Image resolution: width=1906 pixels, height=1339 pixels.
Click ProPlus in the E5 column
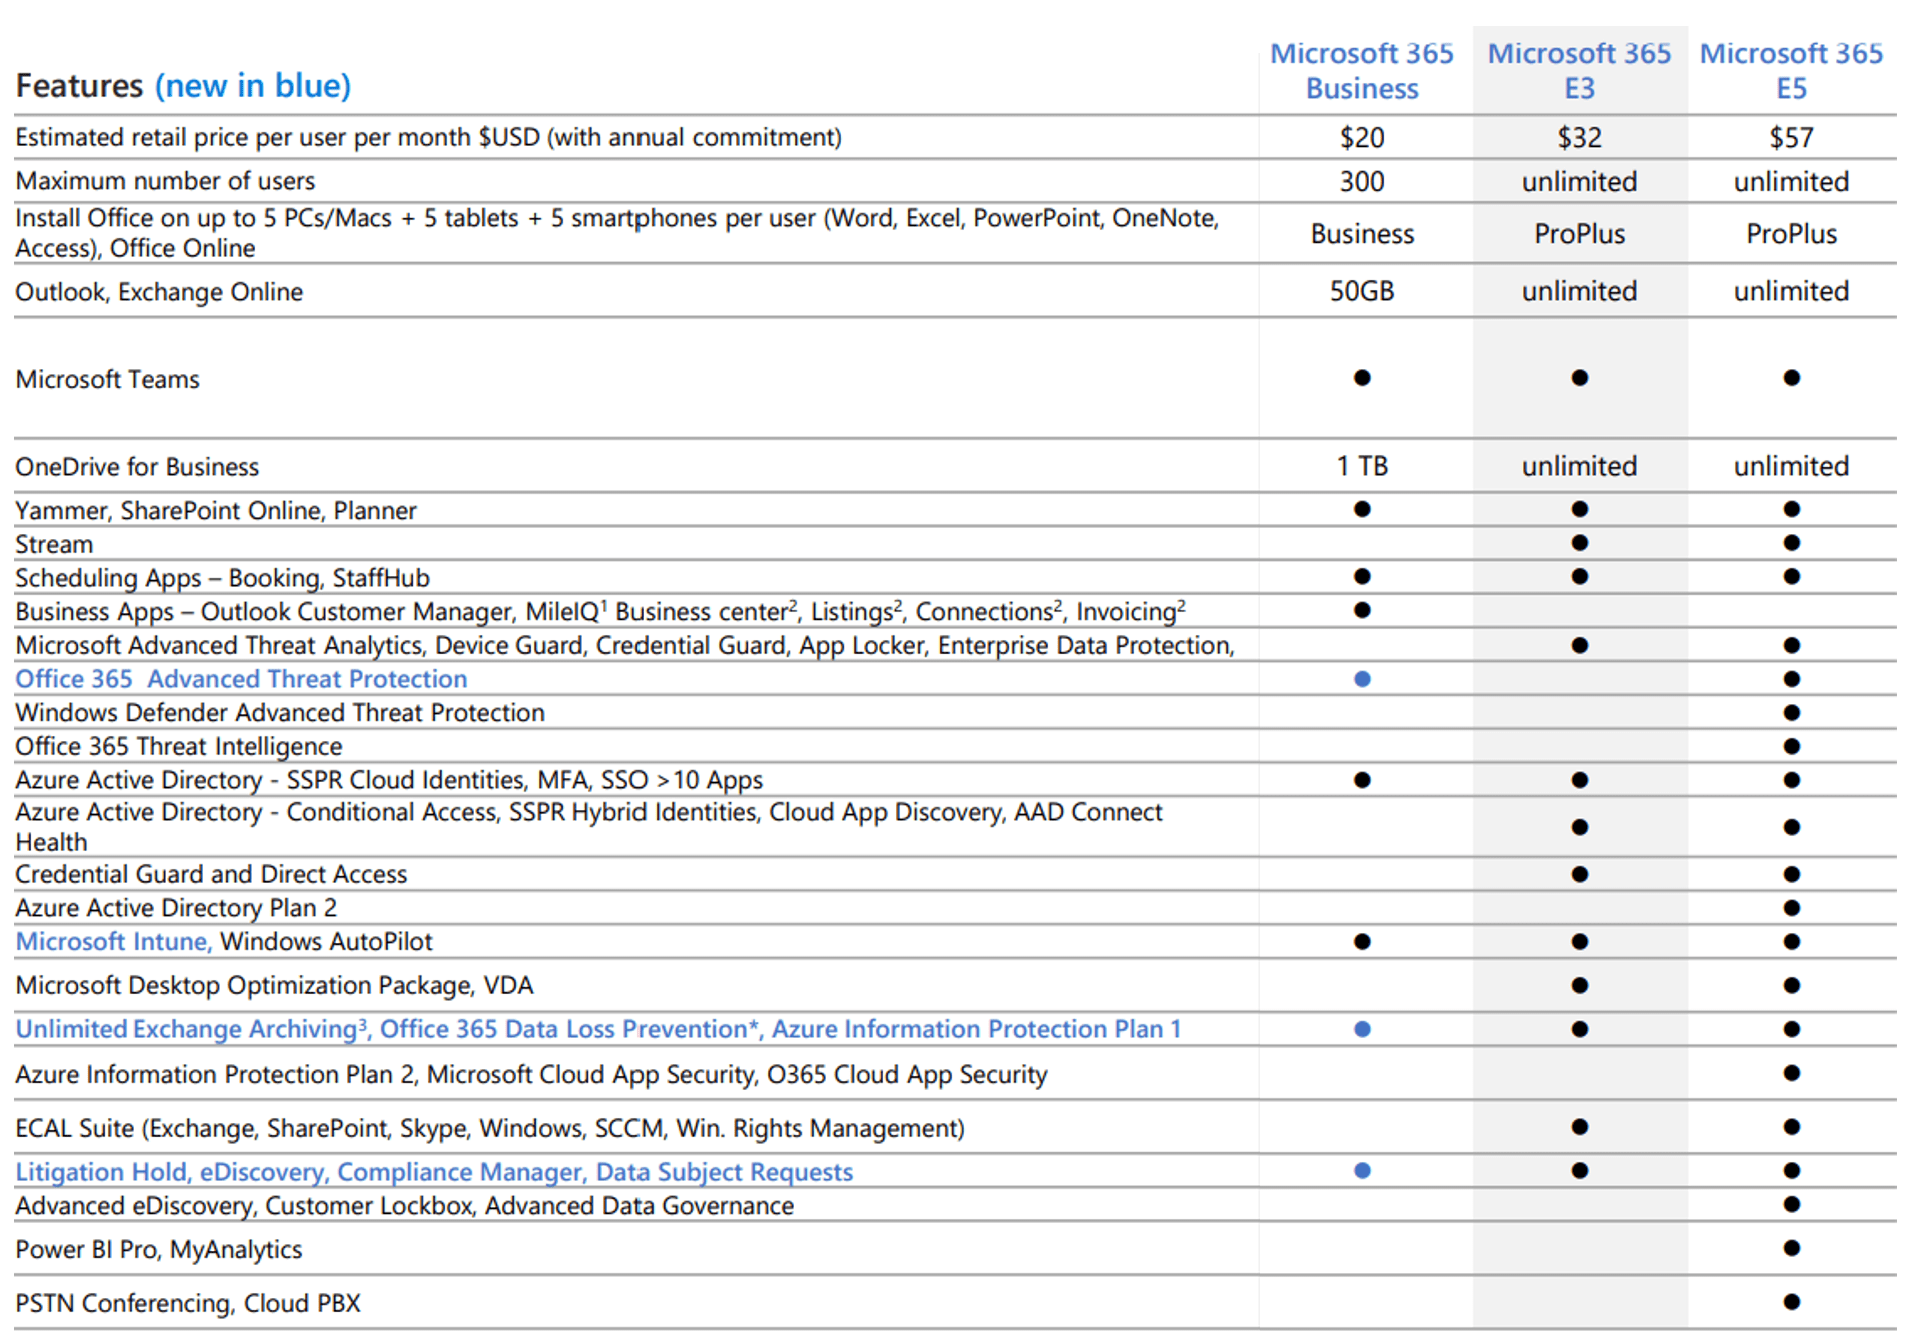[1790, 234]
